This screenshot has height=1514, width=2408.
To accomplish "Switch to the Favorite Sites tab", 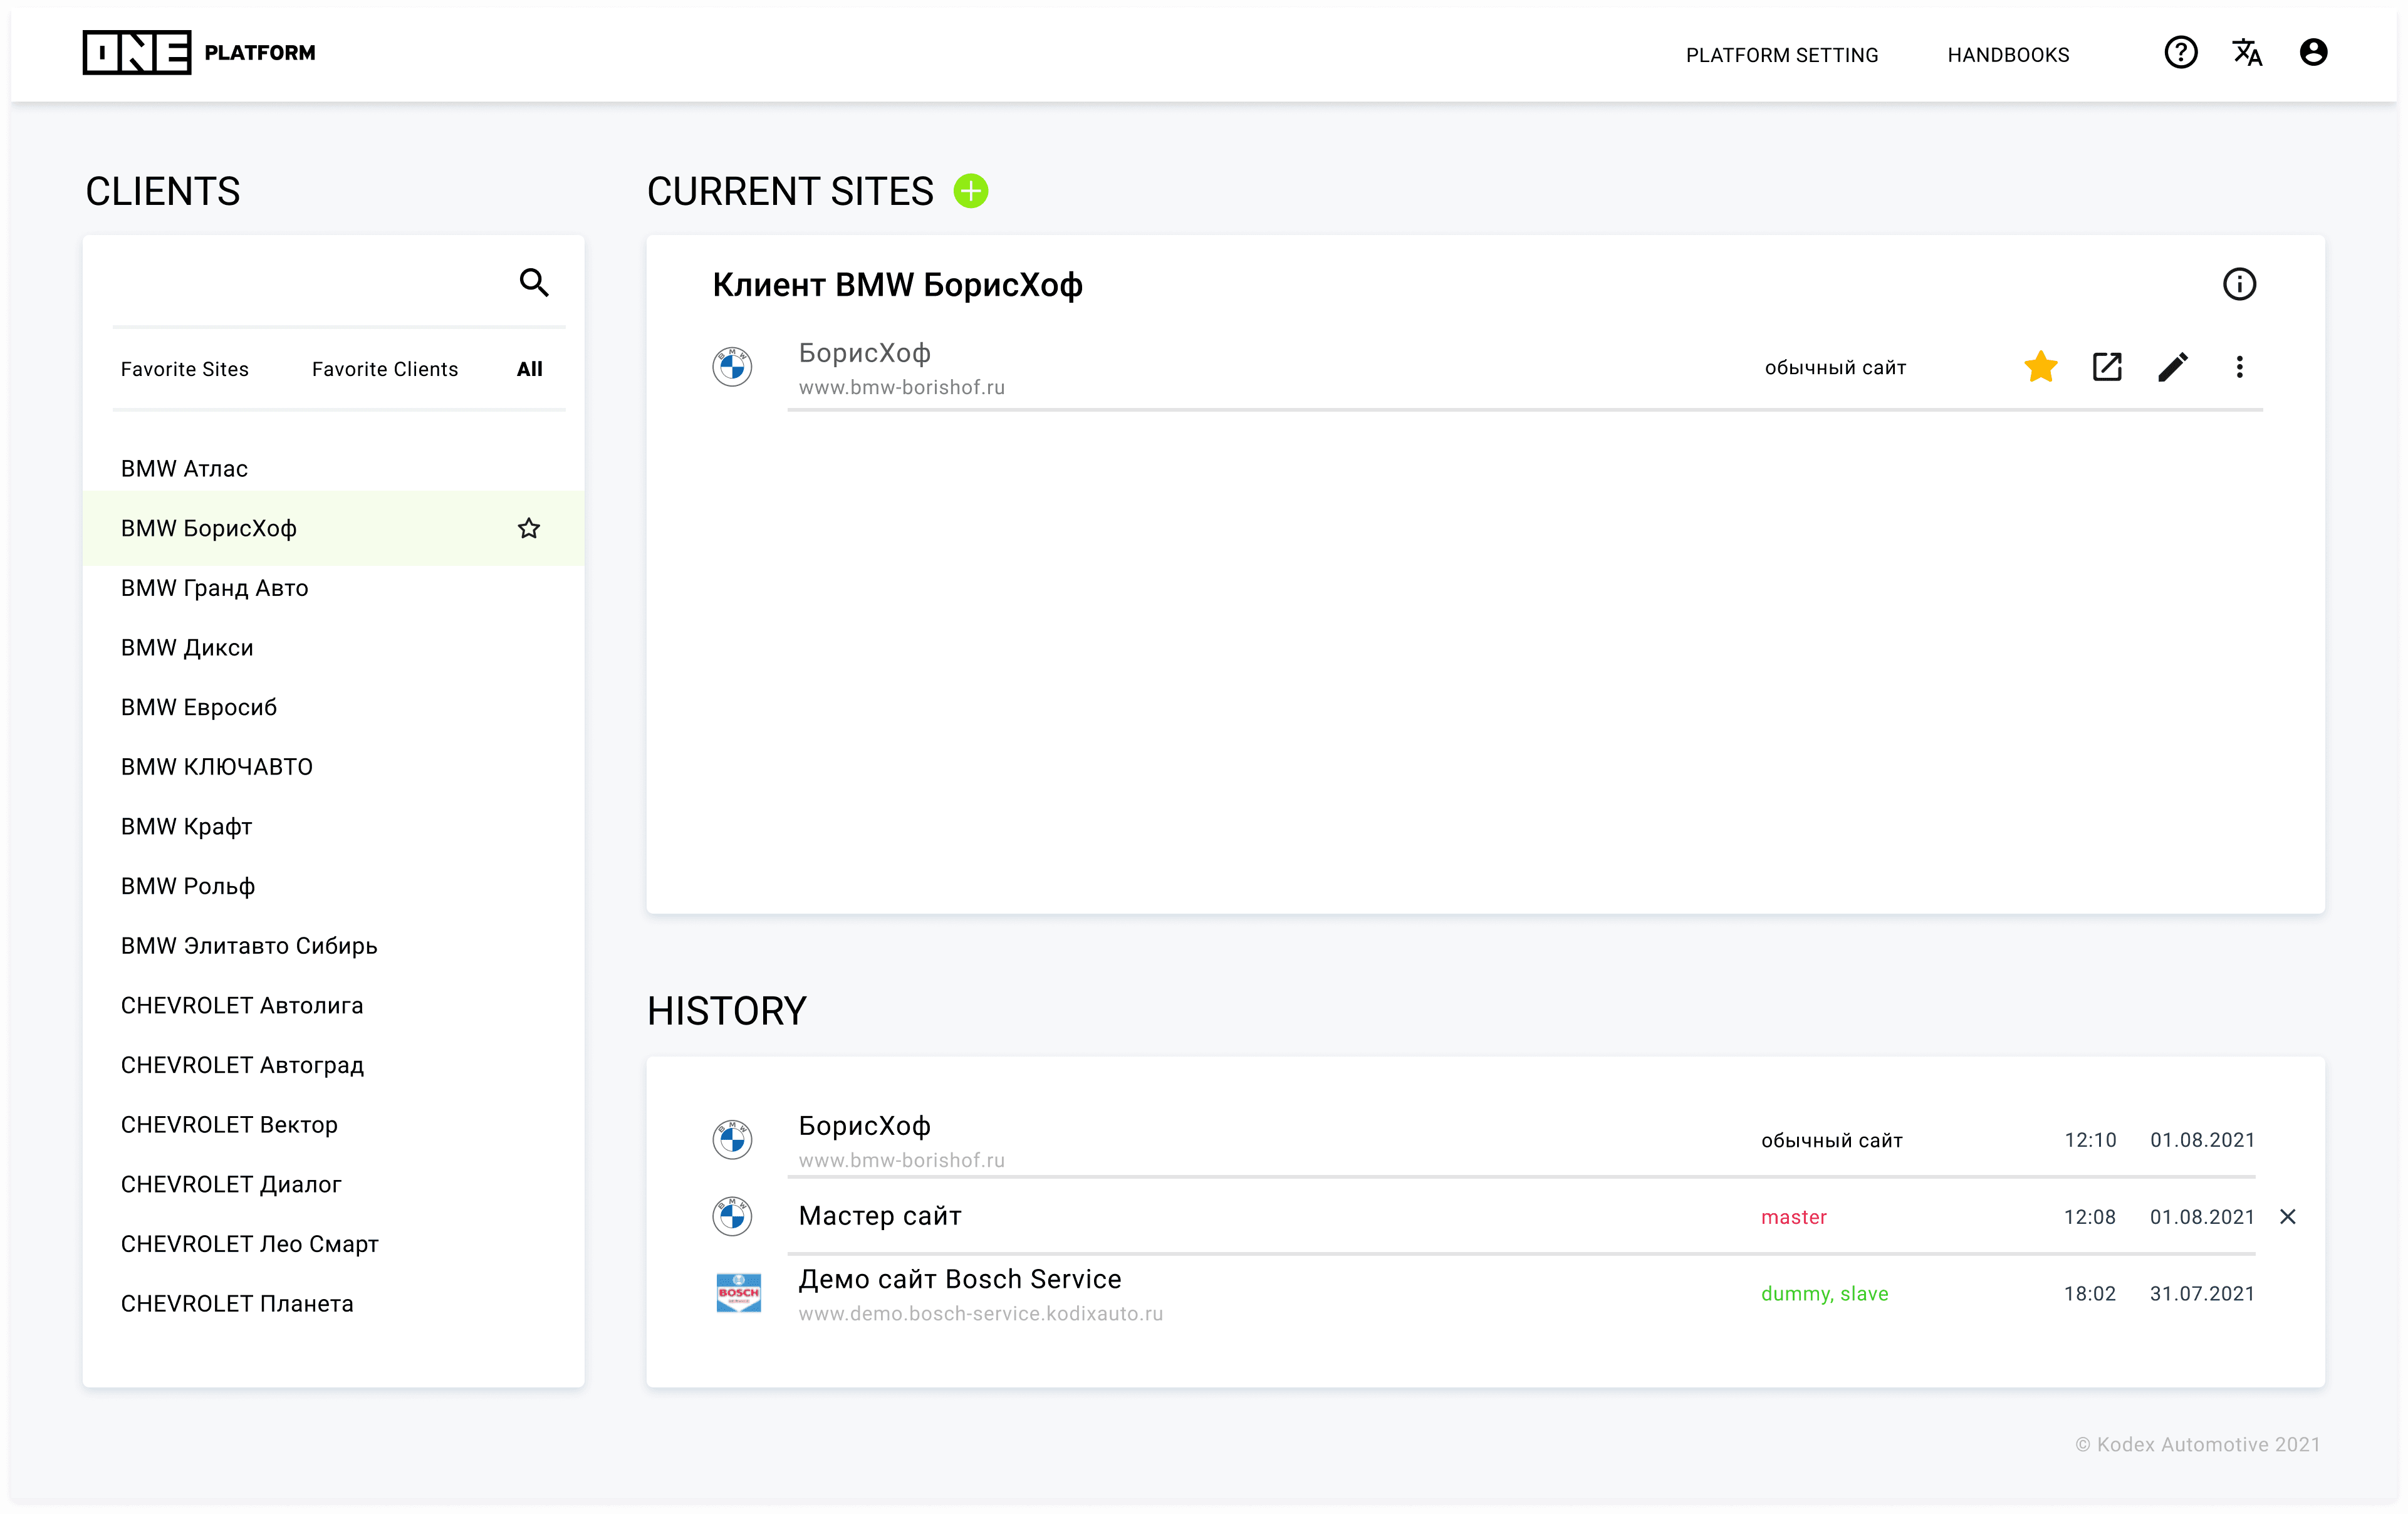I will pos(185,369).
